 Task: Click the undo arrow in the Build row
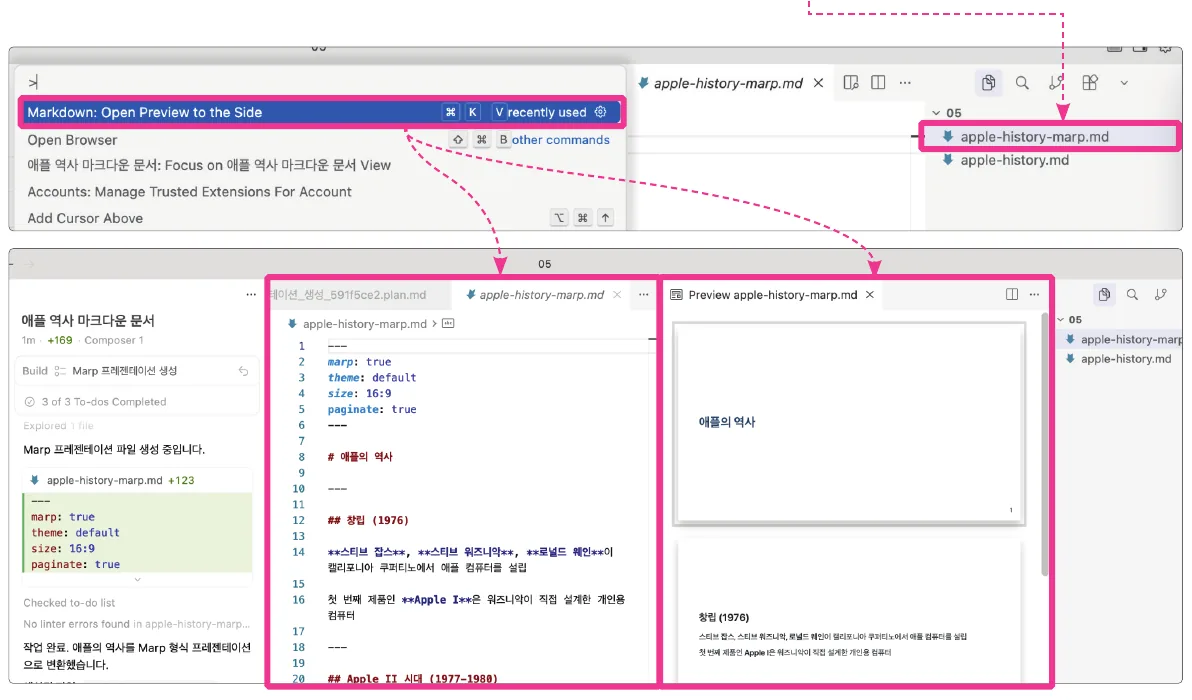click(243, 371)
